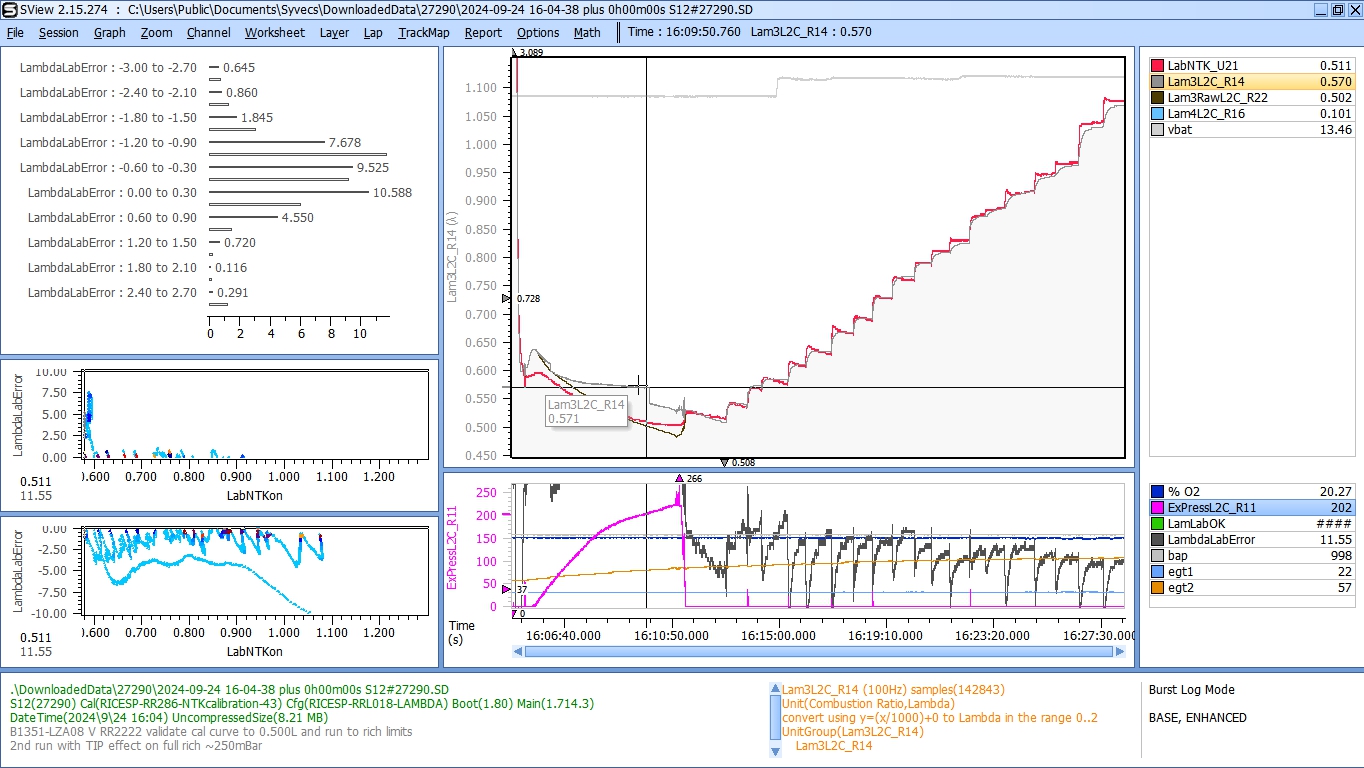Click the magenta 266 upper-limit marker triangle
Image resolution: width=1364 pixels, height=768 pixels.
[x=680, y=479]
